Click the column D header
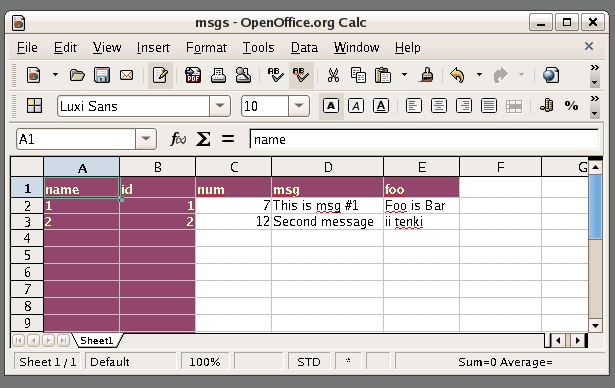 (328, 168)
